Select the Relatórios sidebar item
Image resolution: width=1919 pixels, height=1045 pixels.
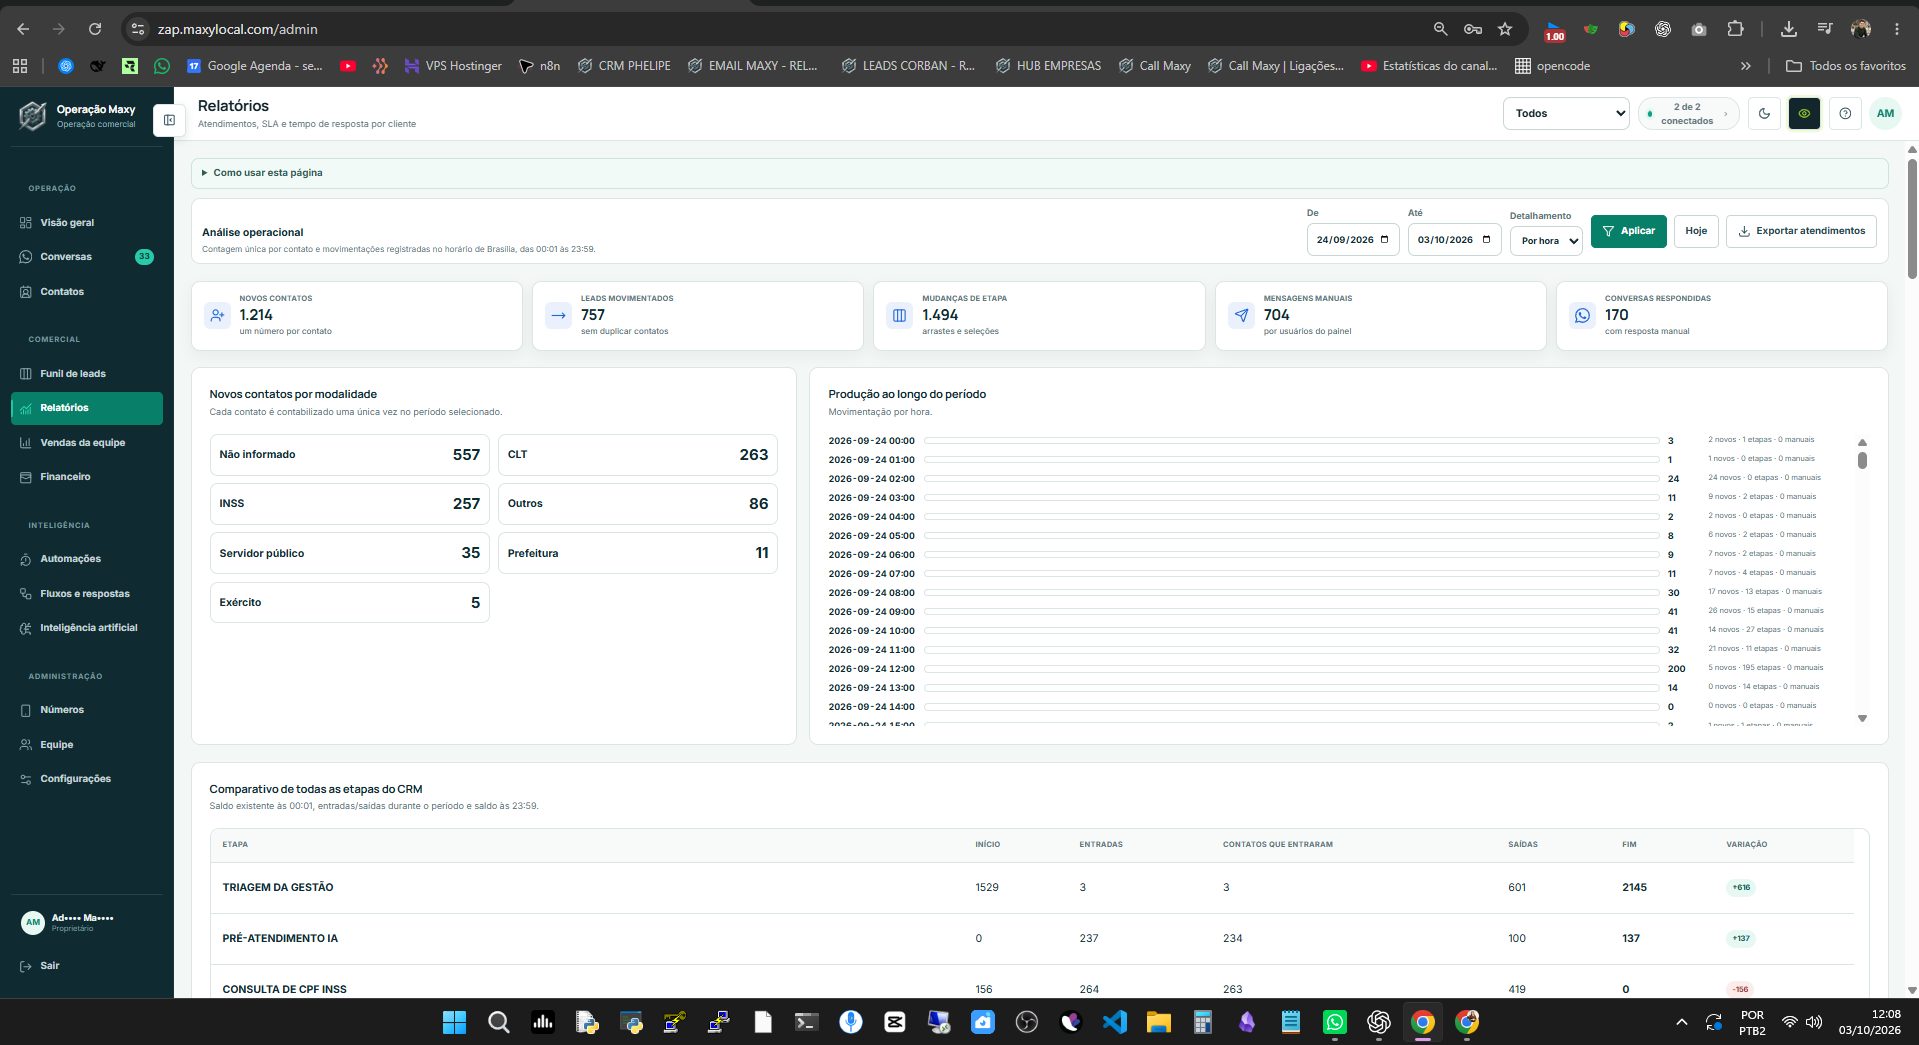86,408
